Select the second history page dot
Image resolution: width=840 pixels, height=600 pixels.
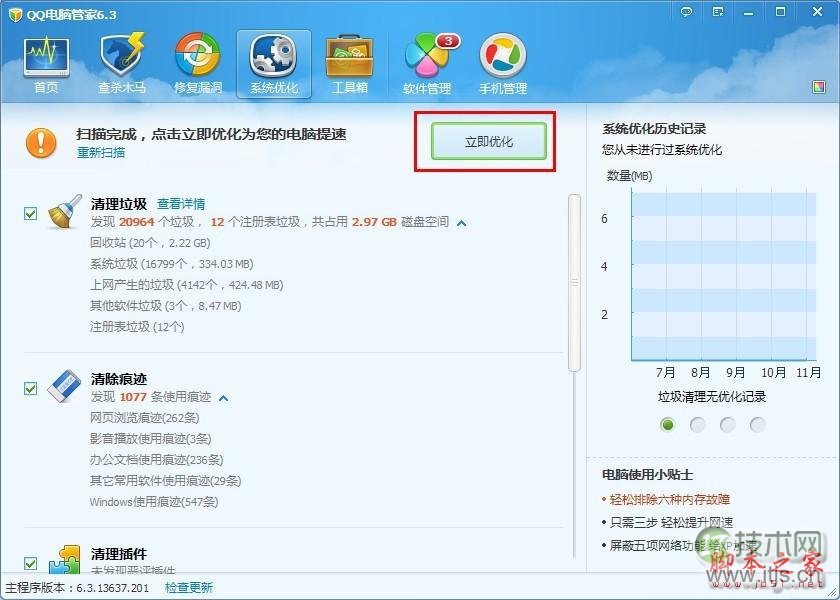click(698, 425)
